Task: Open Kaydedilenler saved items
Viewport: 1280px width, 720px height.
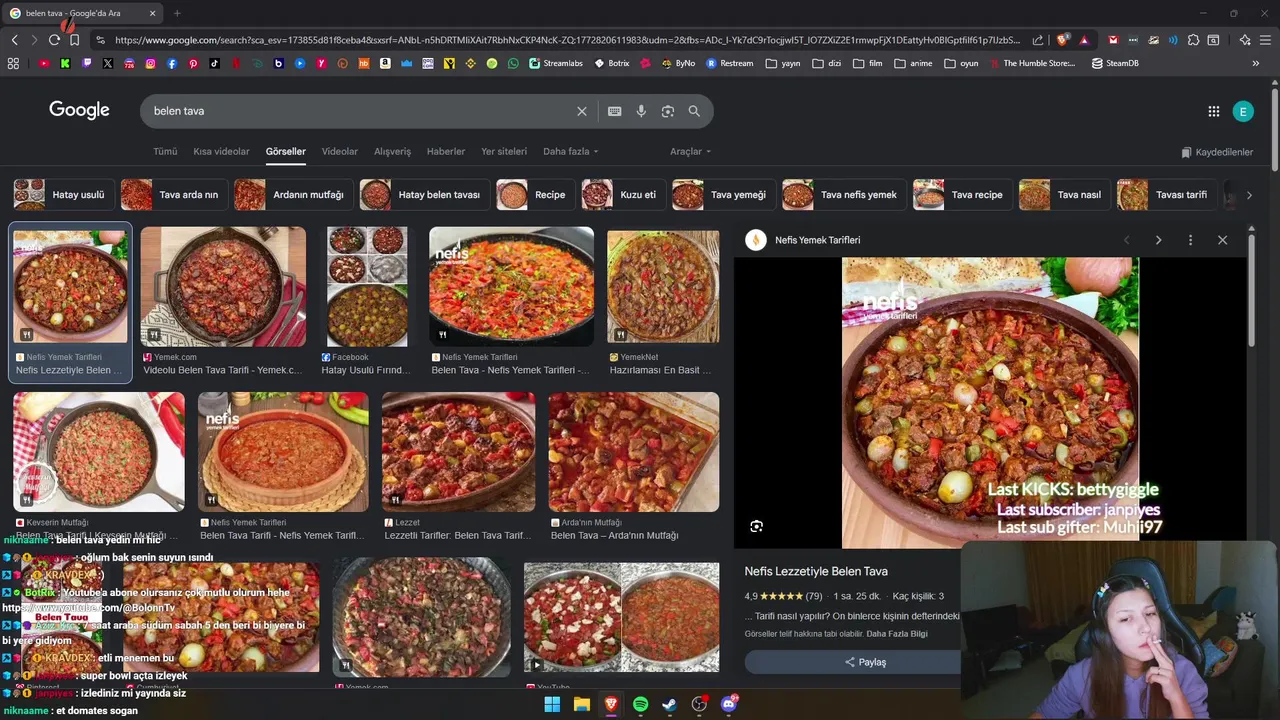Action: (x=1217, y=152)
